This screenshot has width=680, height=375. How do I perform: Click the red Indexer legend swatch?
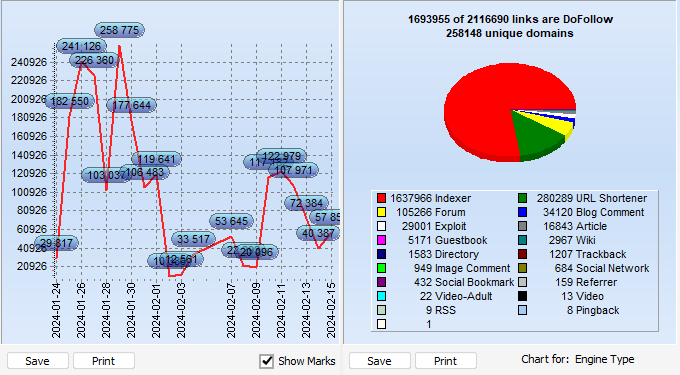[x=381, y=198]
